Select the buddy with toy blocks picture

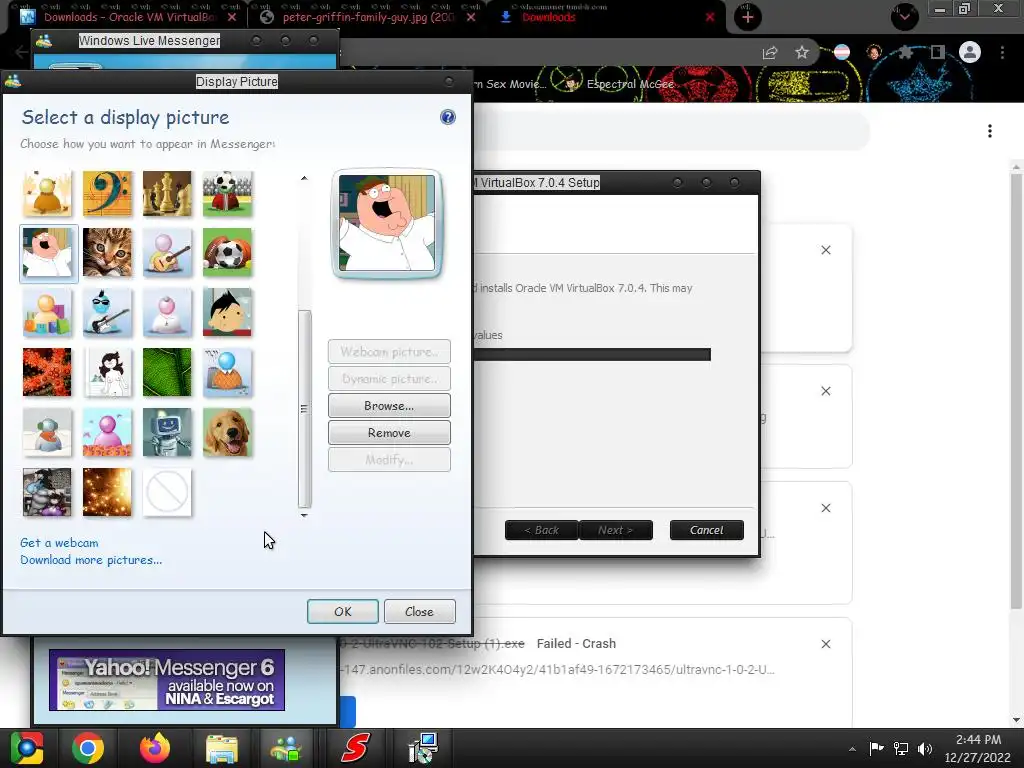pos(47,313)
